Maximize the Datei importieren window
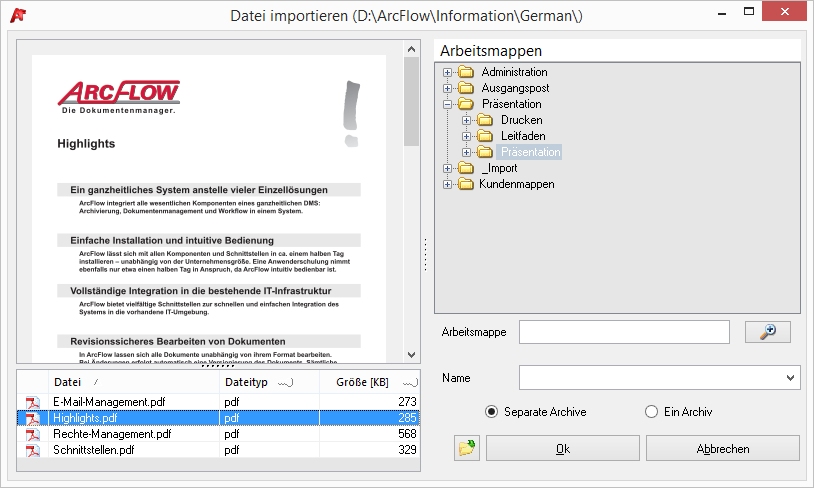 coord(749,12)
